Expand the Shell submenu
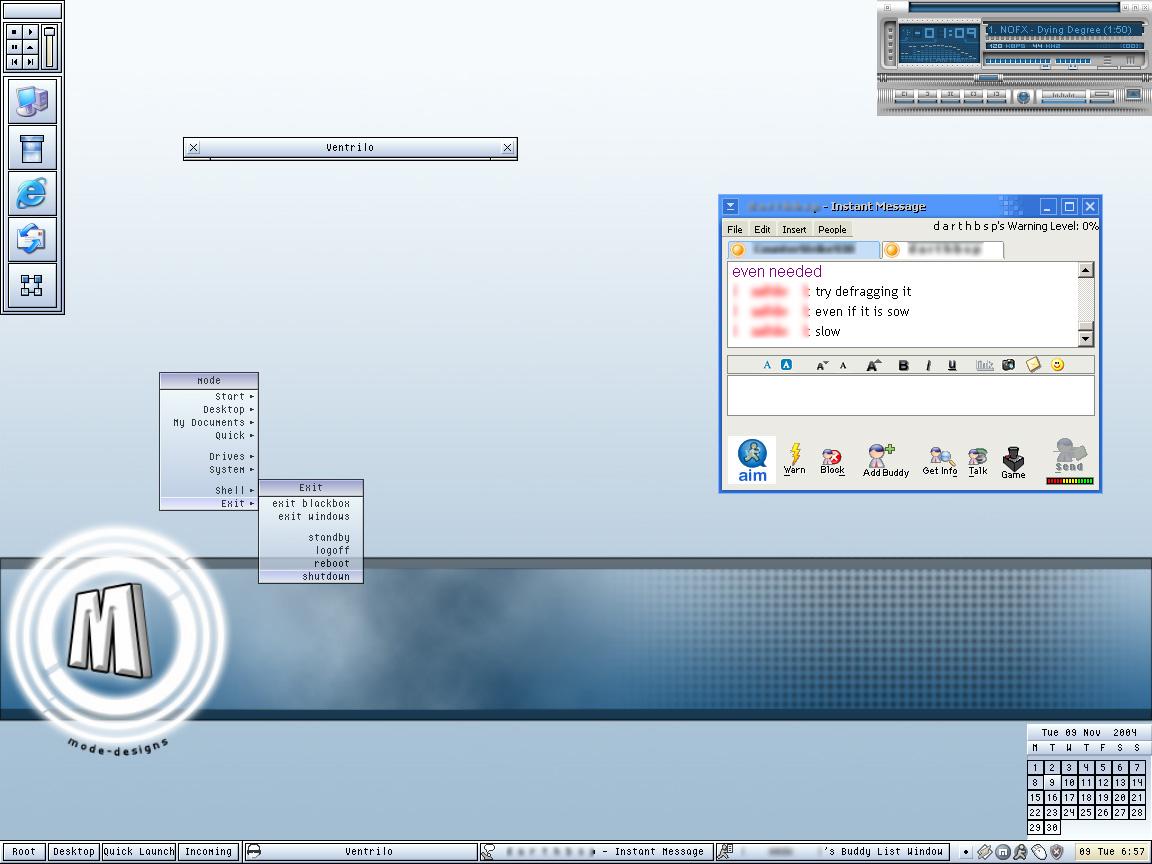 coord(209,490)
